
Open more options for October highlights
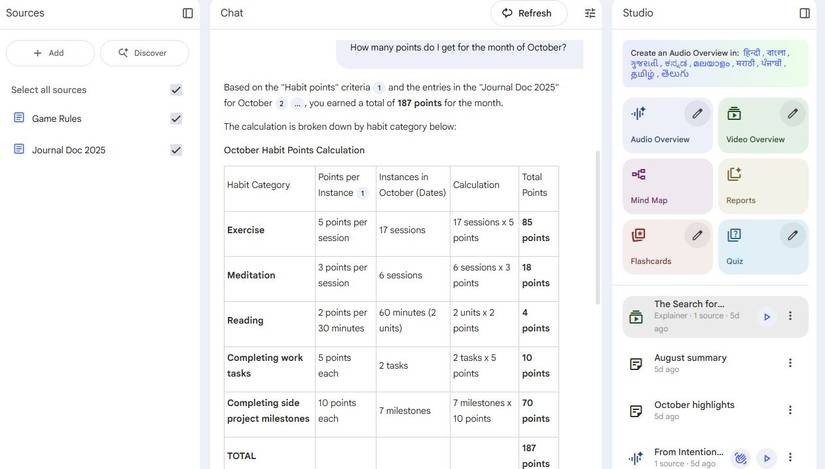pyautogui.click(x=790, y=410)
